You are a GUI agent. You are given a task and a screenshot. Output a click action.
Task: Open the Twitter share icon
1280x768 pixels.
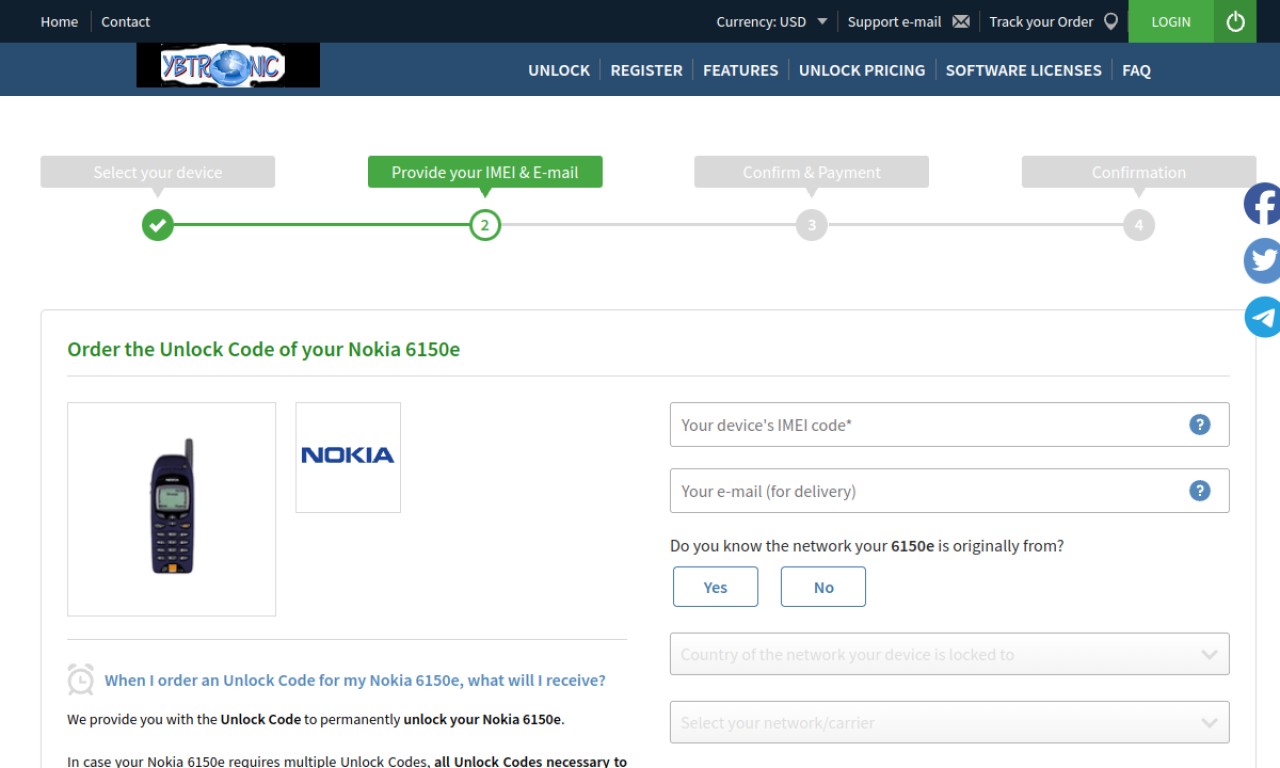pos(1262,261)
